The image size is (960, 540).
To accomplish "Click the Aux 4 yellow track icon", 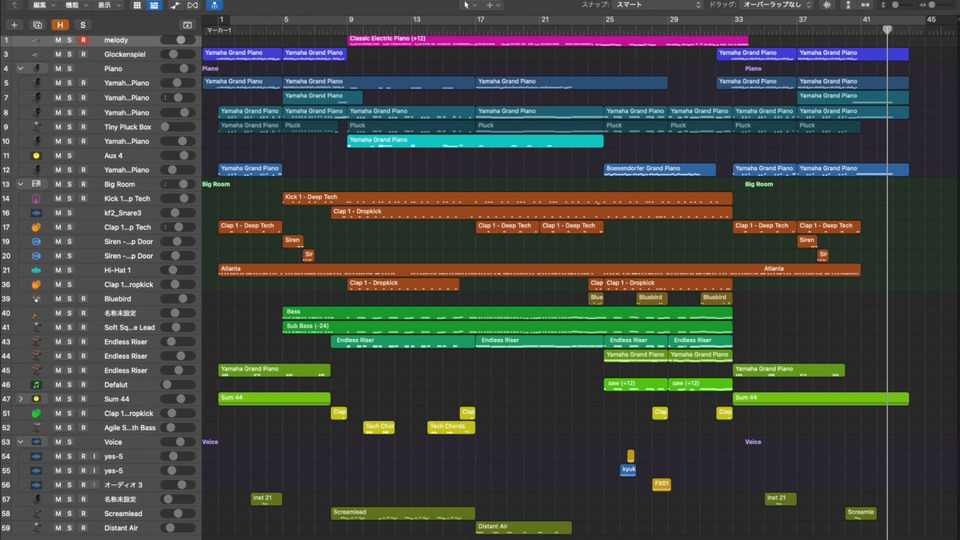I will coord(36,156).
